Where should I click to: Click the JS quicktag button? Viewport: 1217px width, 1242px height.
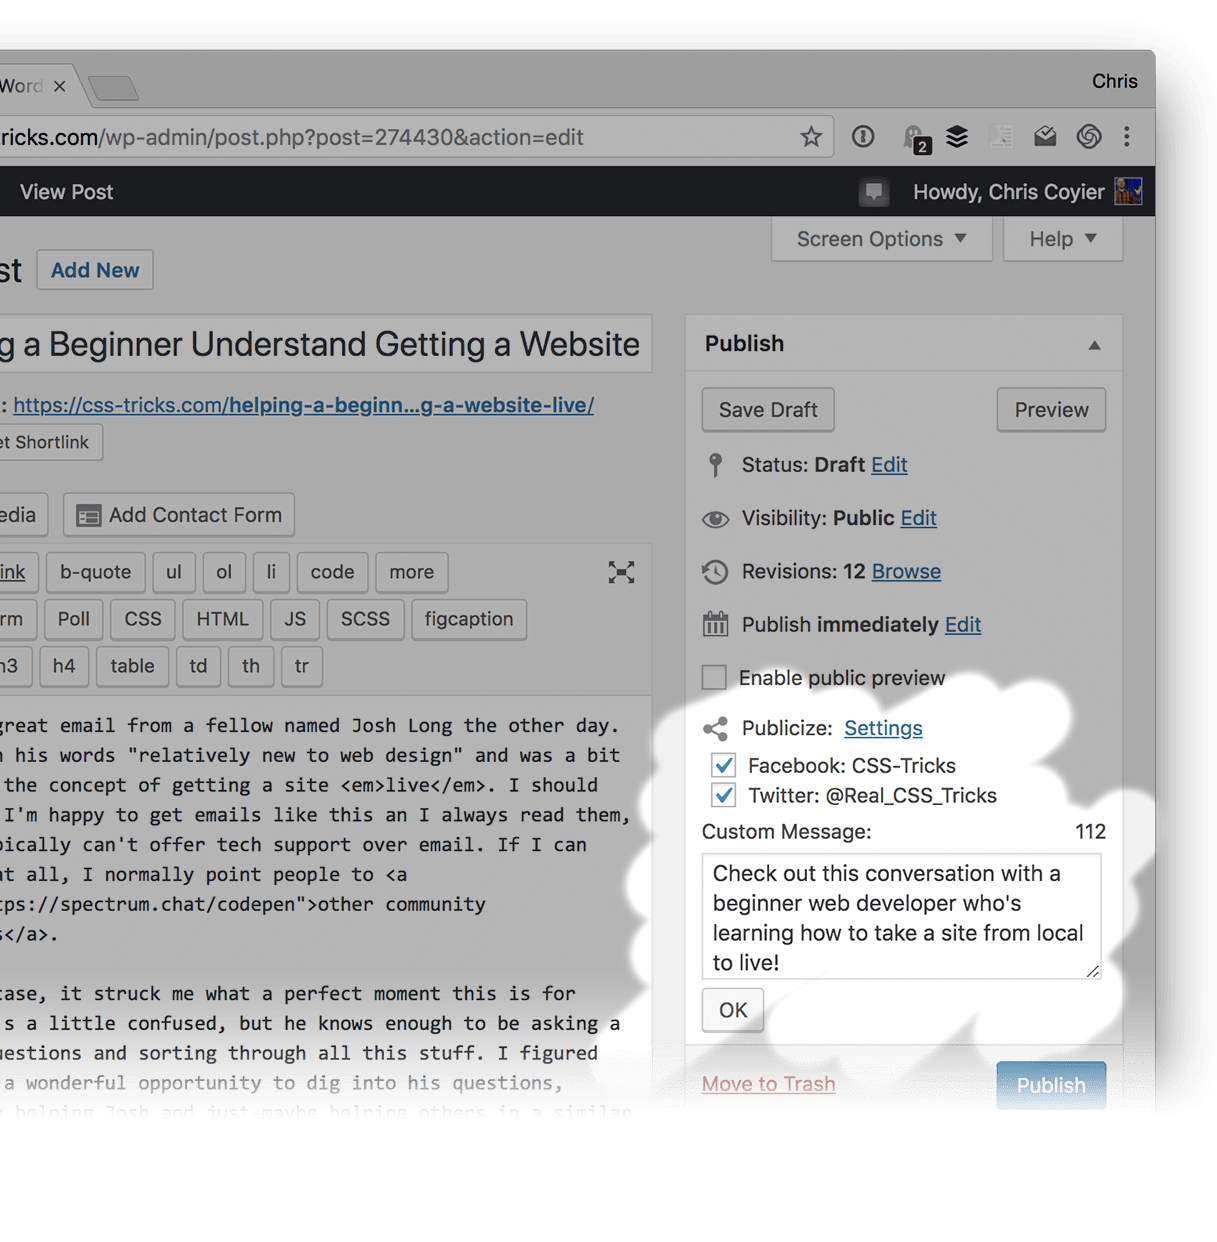point(295,619)
